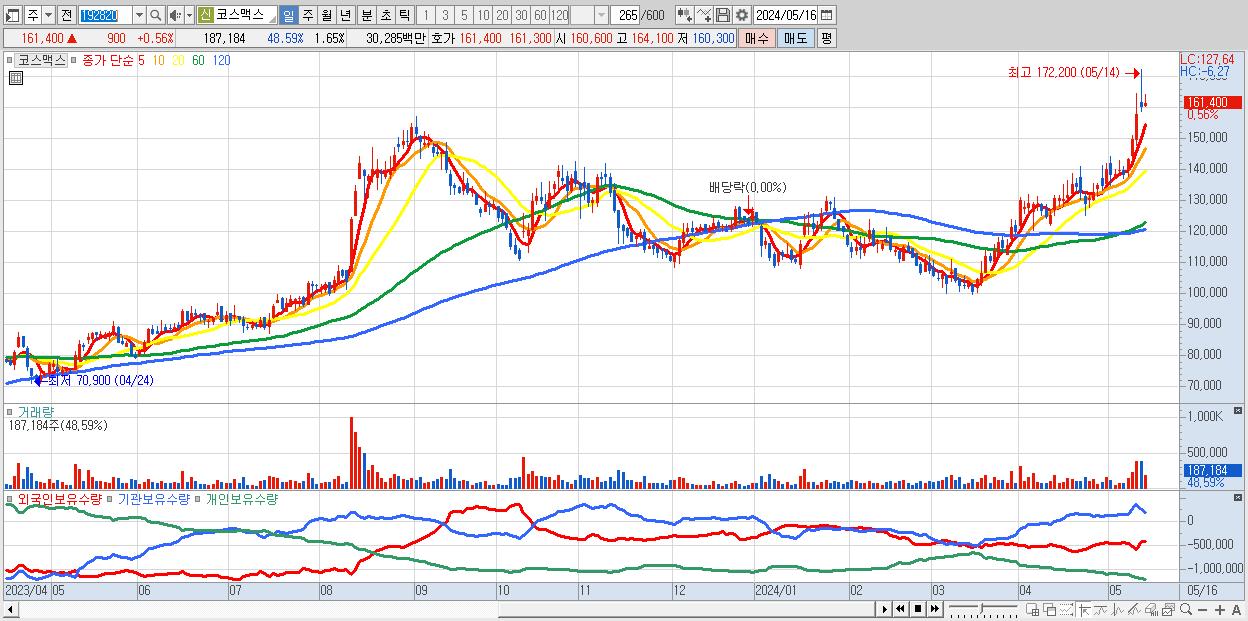The height and width of the screenshot is (621, 1248).
Task: Select the 일 daily chart period
Action: coord(288,16)
